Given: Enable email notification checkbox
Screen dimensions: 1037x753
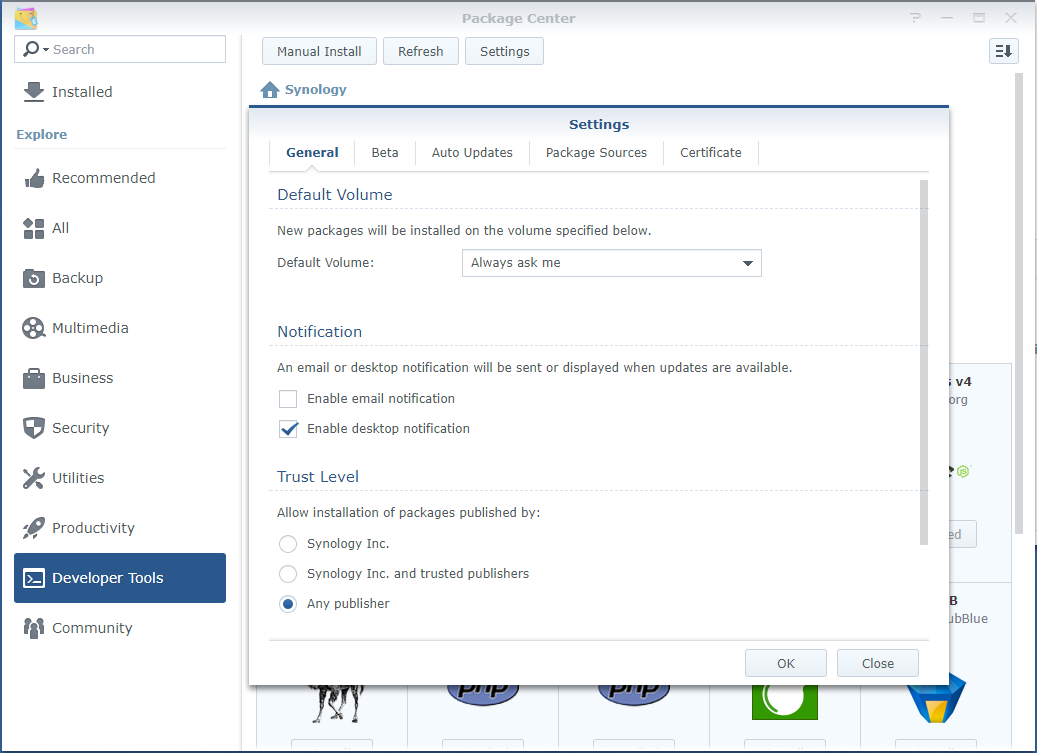Looking at the screenshot, I should (x=288, y=399).
